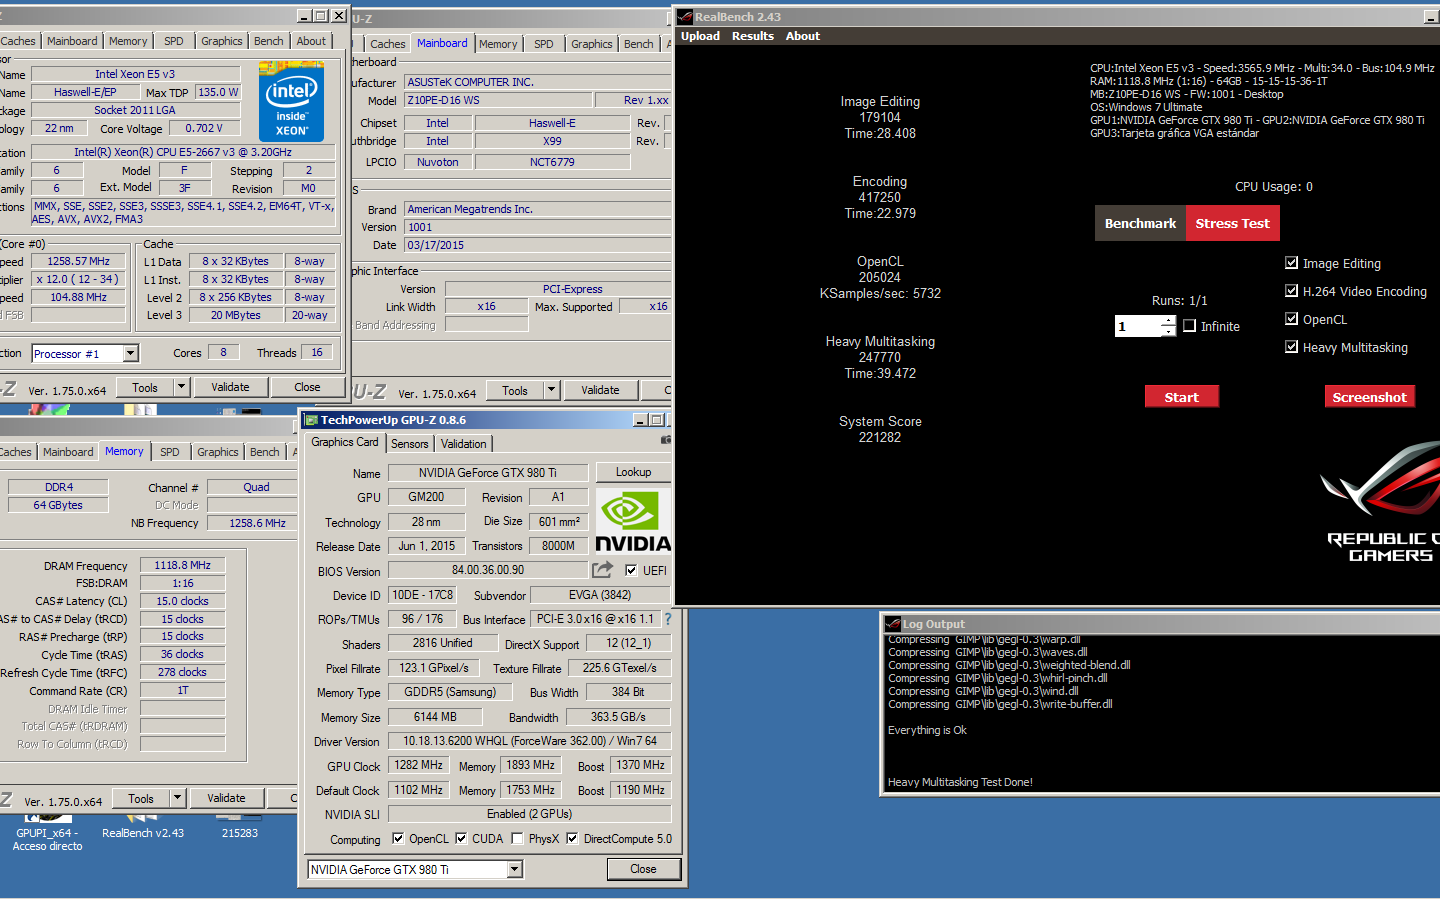Click the NVIDIA SLI Enabled (2 GPUs) field

[529, 814]
